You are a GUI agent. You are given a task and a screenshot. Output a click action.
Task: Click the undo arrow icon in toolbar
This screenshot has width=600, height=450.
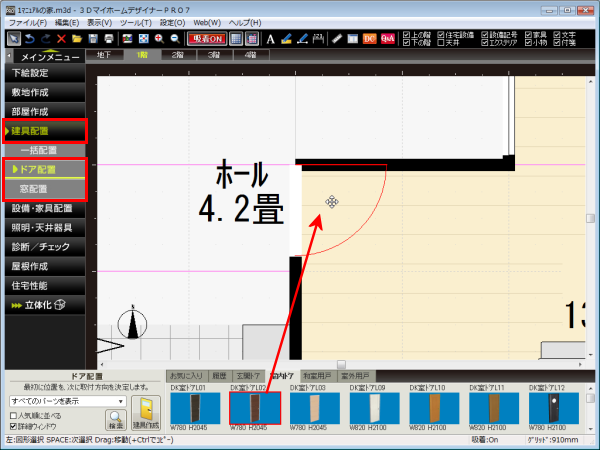(x=29, y=38)
